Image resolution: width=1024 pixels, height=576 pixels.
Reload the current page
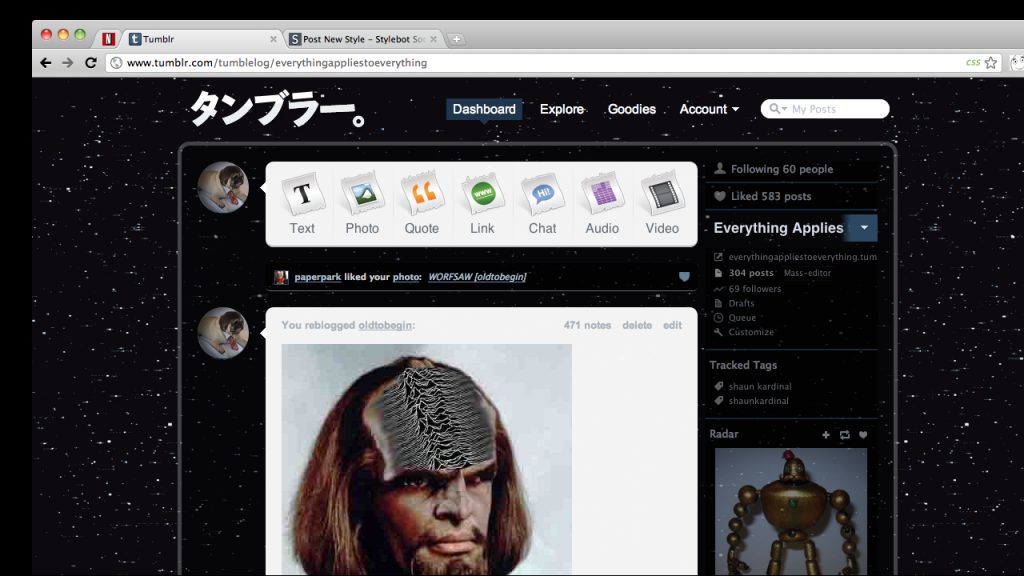coord(91,63)
